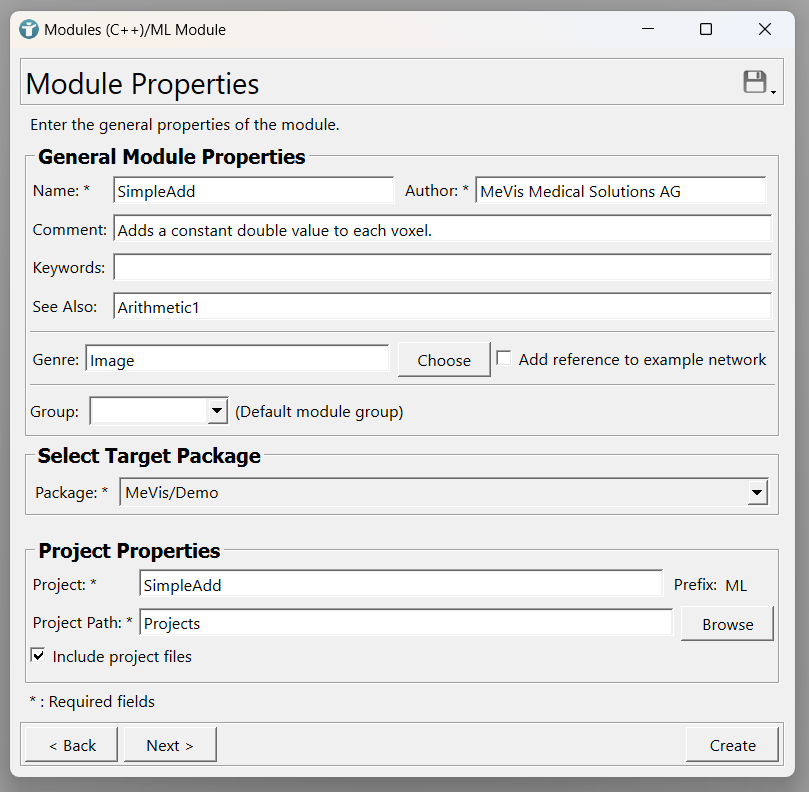Image resolution: width=809 pixels, height=792 pixels.
Task: Maximize the module wizard window
Action: point(706,29)
